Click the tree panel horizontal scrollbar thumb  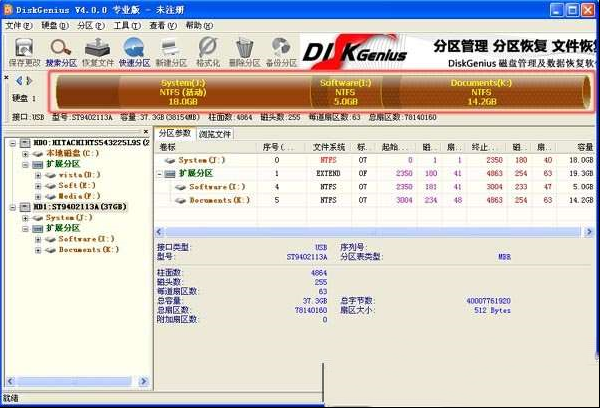pyautogui.click(x=74, y=381)
